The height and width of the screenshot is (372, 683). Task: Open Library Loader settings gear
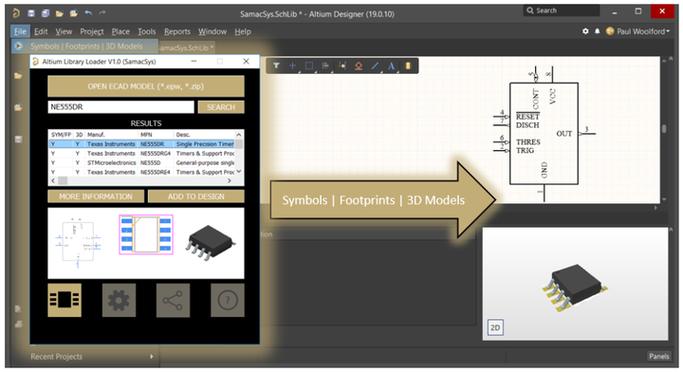[x=119, y=300]
